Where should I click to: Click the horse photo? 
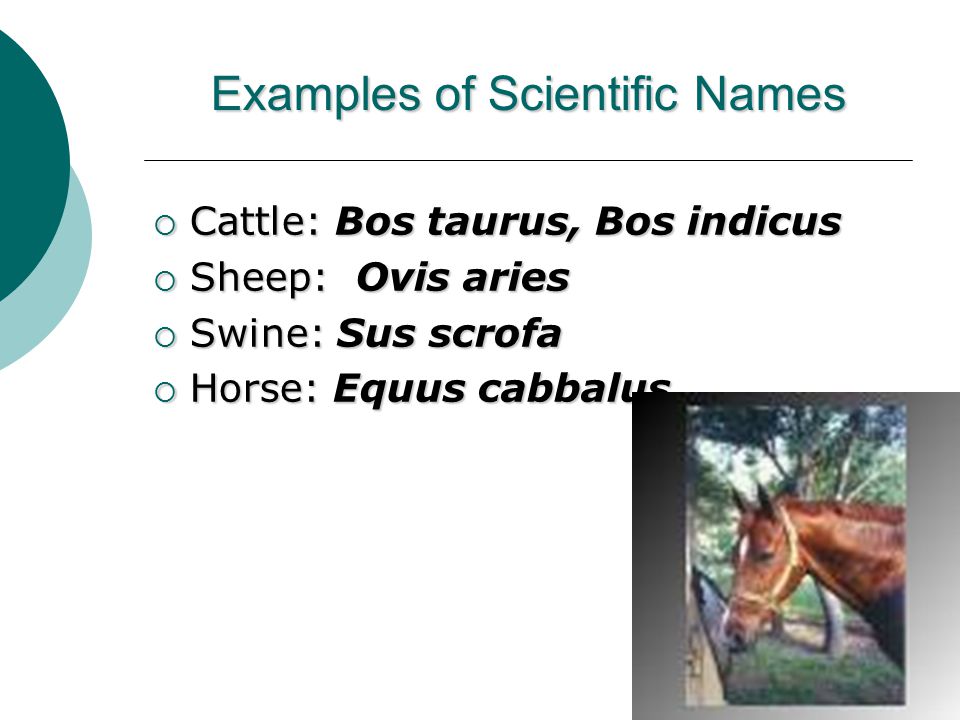tap(795, 554)
